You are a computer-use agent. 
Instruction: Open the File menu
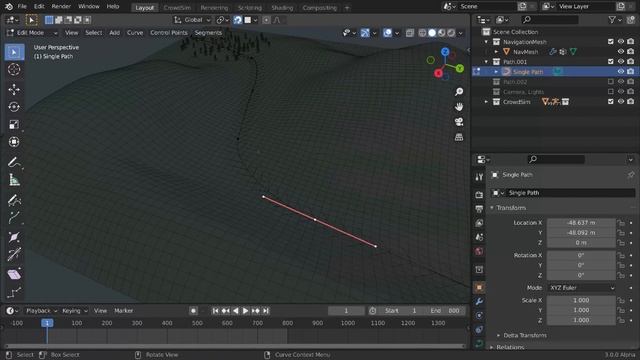(22, 7)
